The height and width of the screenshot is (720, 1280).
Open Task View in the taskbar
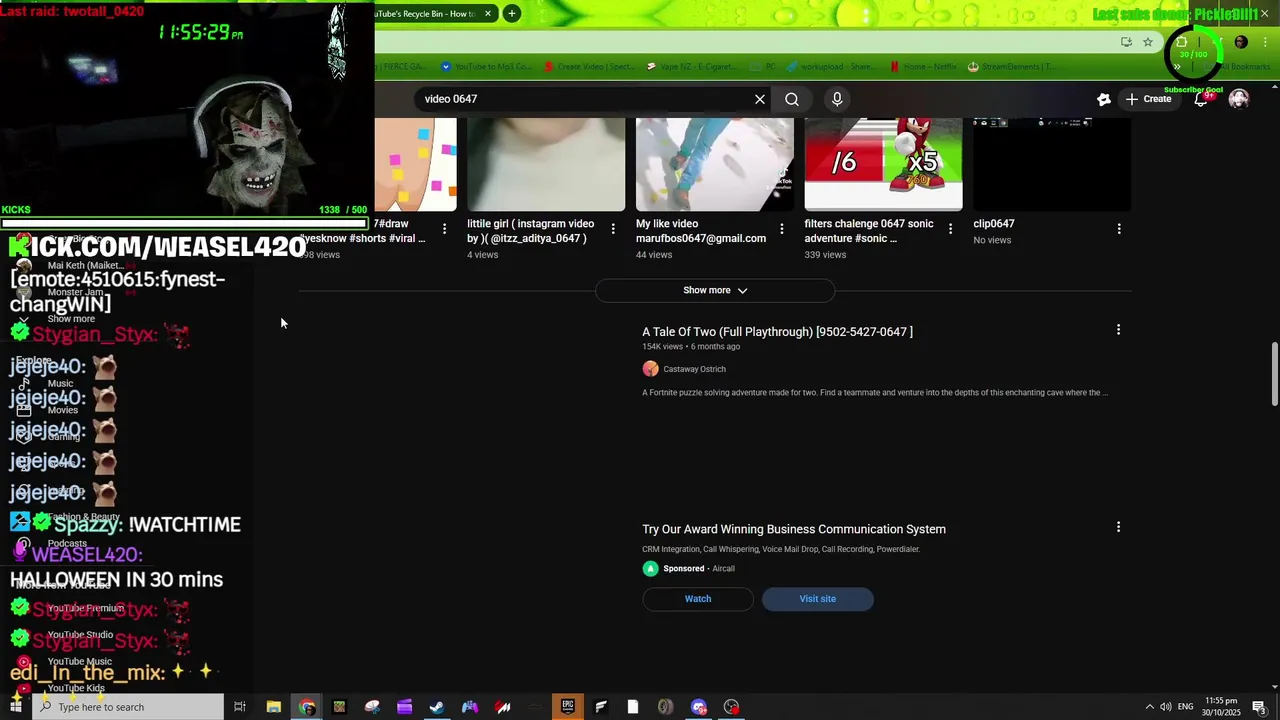coord(240,707)
